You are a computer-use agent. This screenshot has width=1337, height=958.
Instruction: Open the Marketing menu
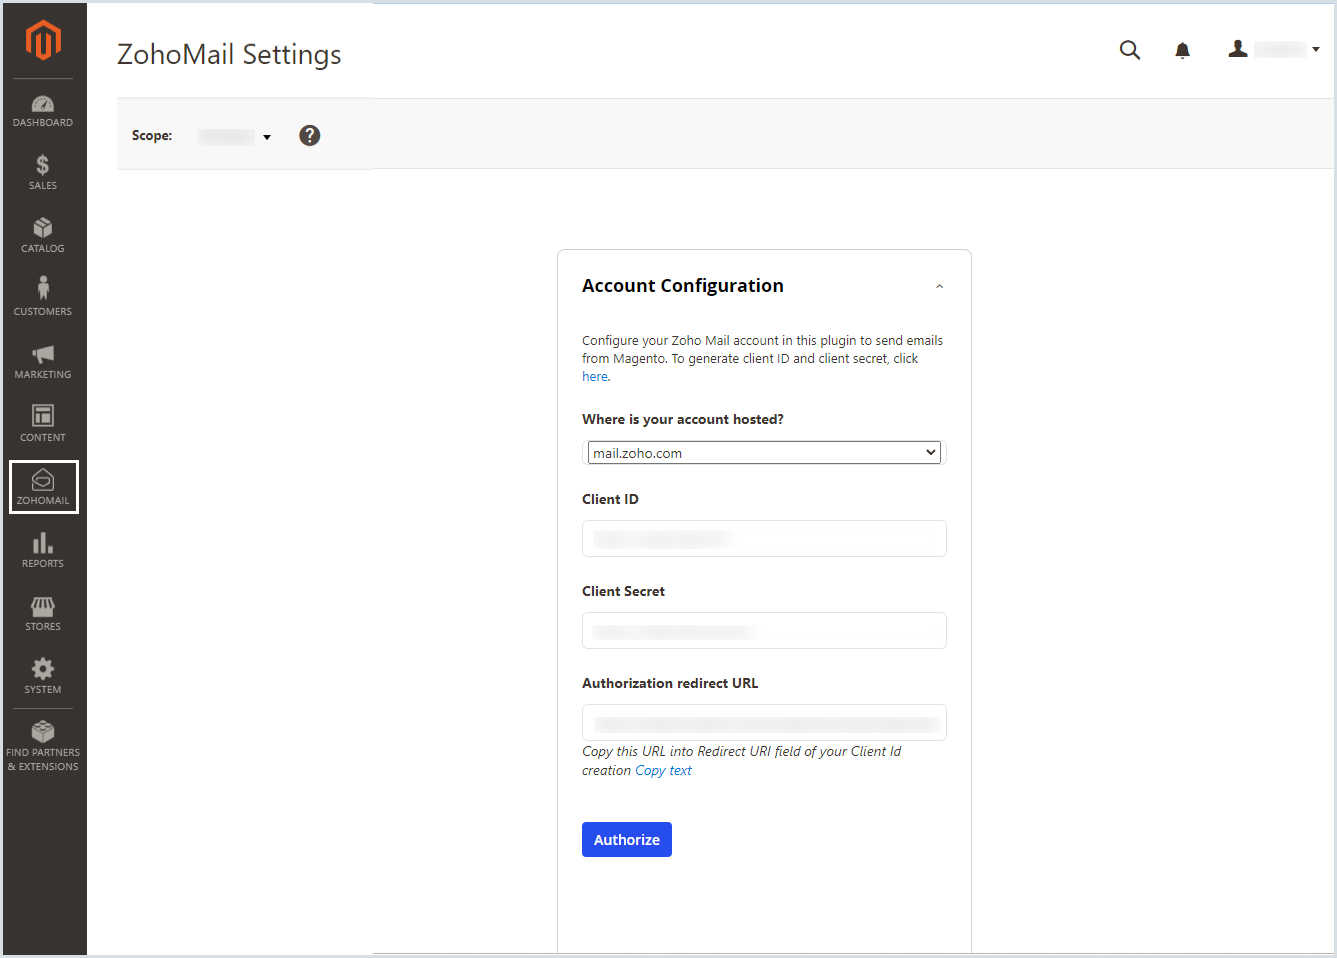pyautogui.click(x=43, y=361)
